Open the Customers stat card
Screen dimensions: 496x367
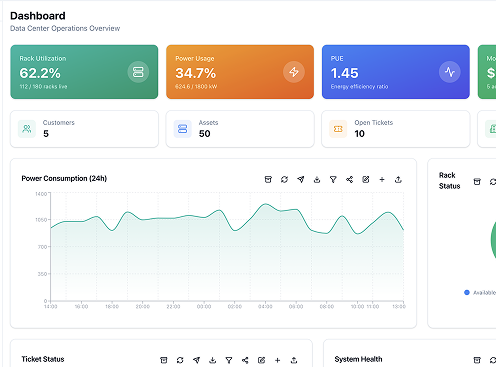[x=84, y=129]
